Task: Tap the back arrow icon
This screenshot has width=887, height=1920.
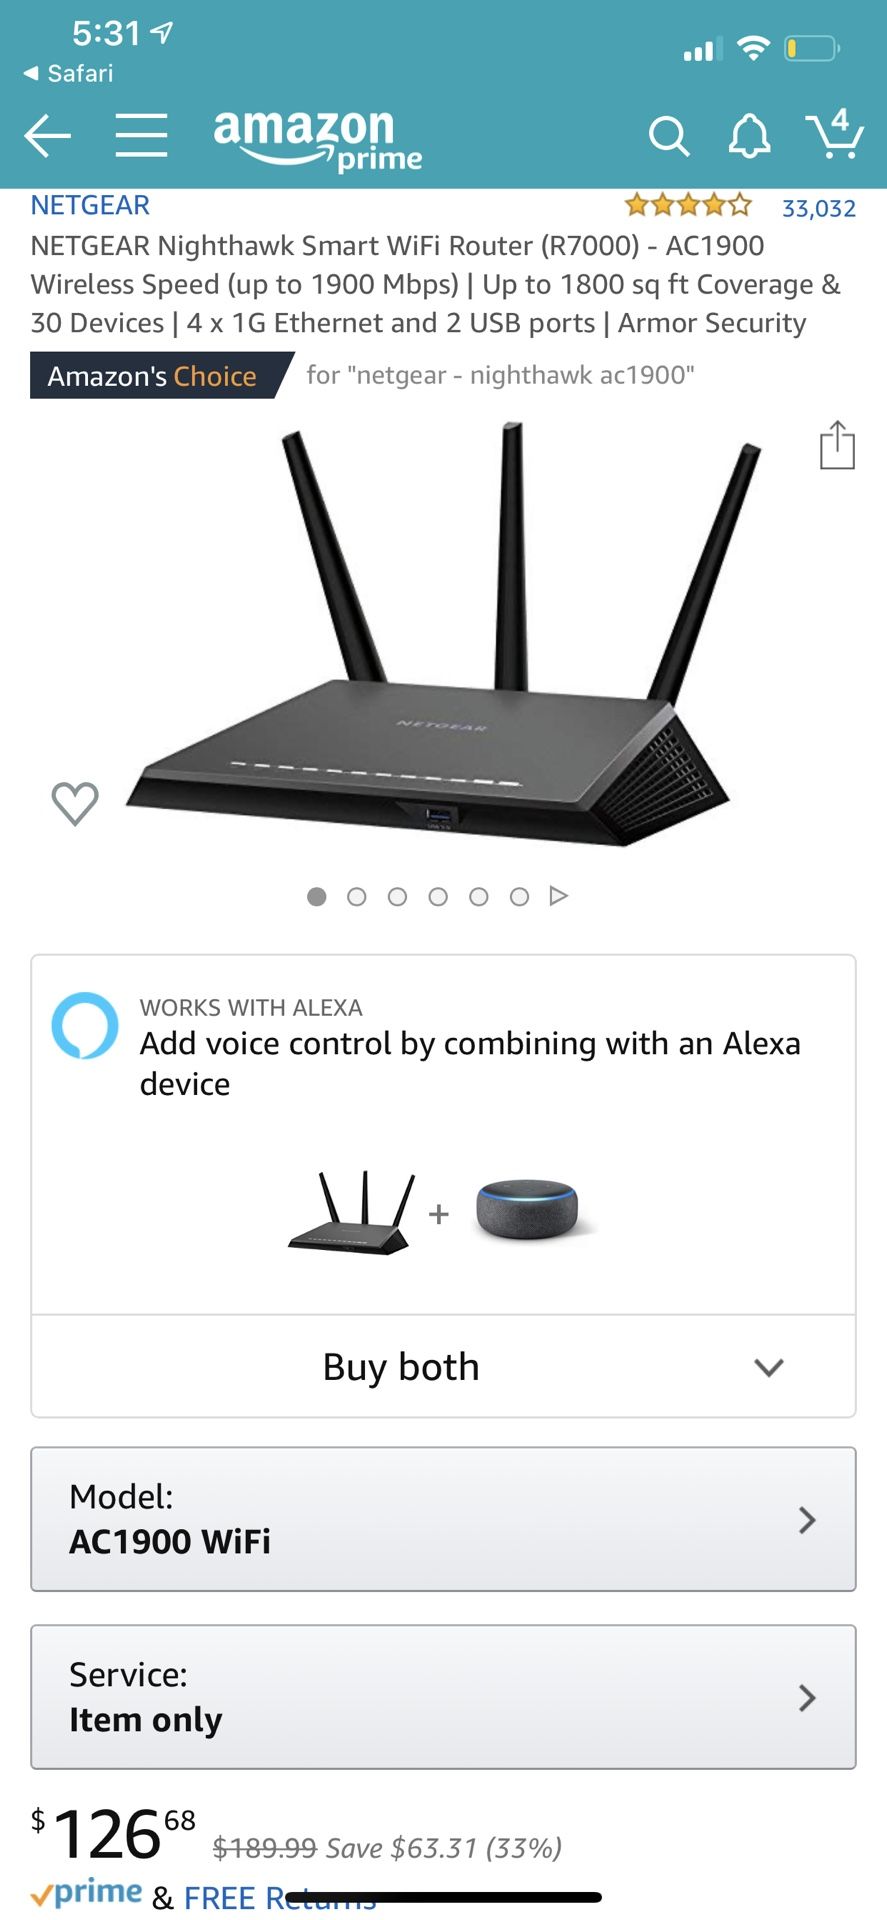Action: click(x=47, y=136)
